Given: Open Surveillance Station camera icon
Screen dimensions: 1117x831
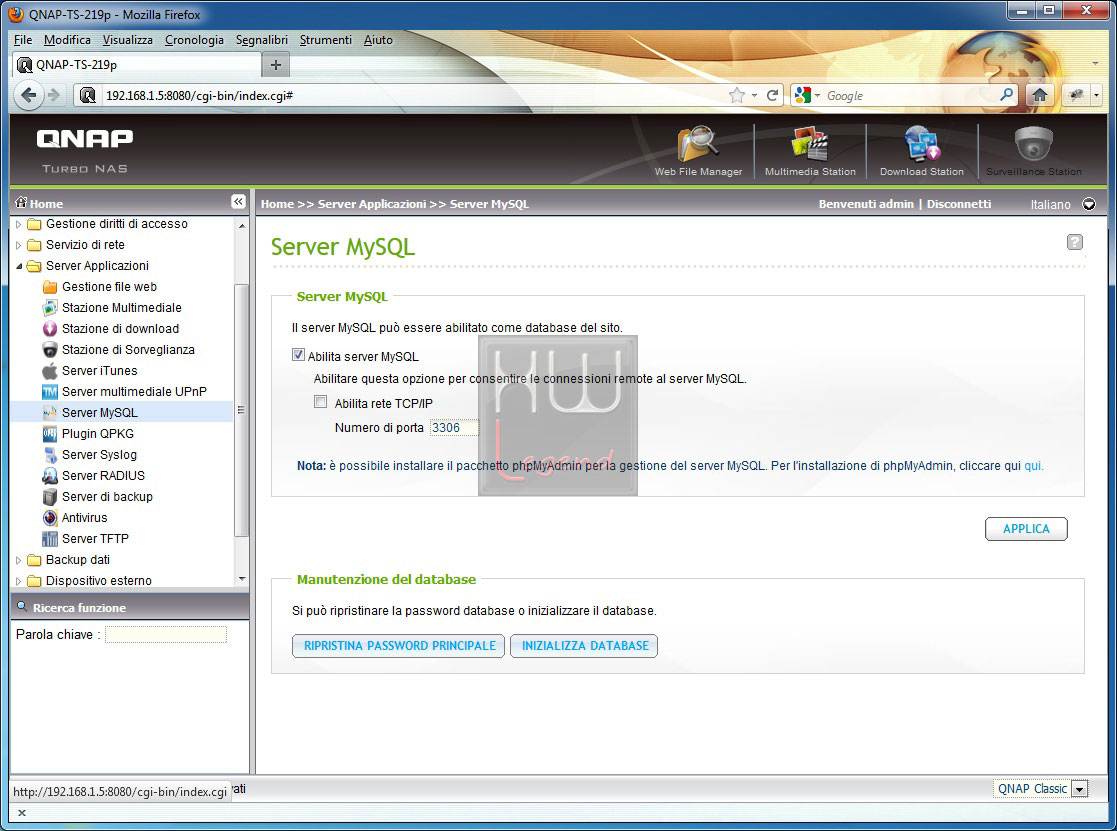Looking at the screenshot, I should [x=1034, y=144].
